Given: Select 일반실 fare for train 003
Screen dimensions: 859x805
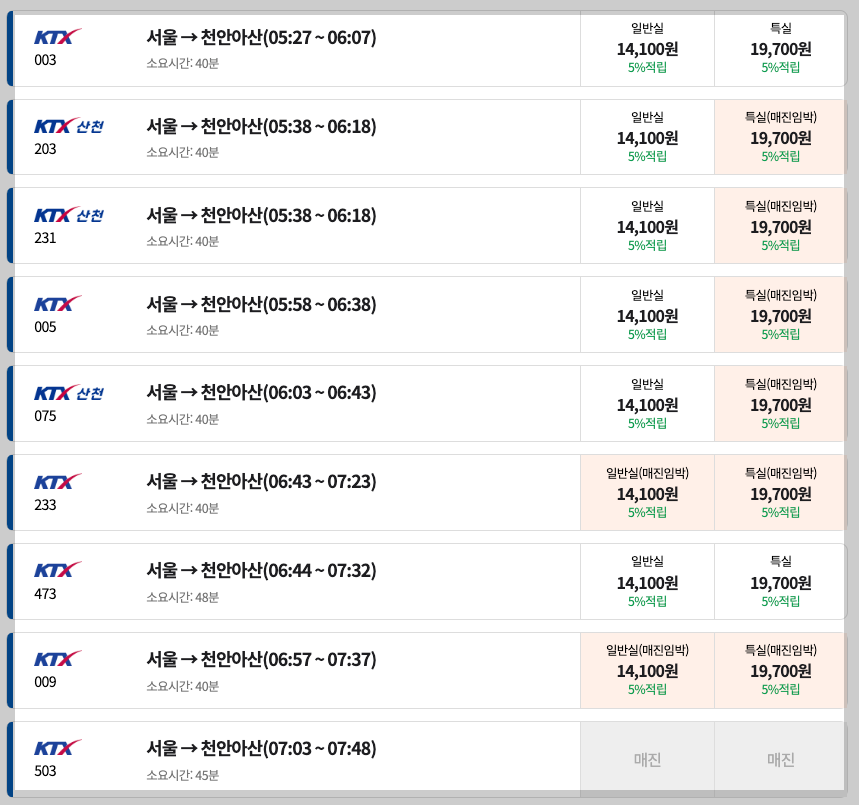Looking at the screenshot, I should pyautogui.click(x=646, y=45).
